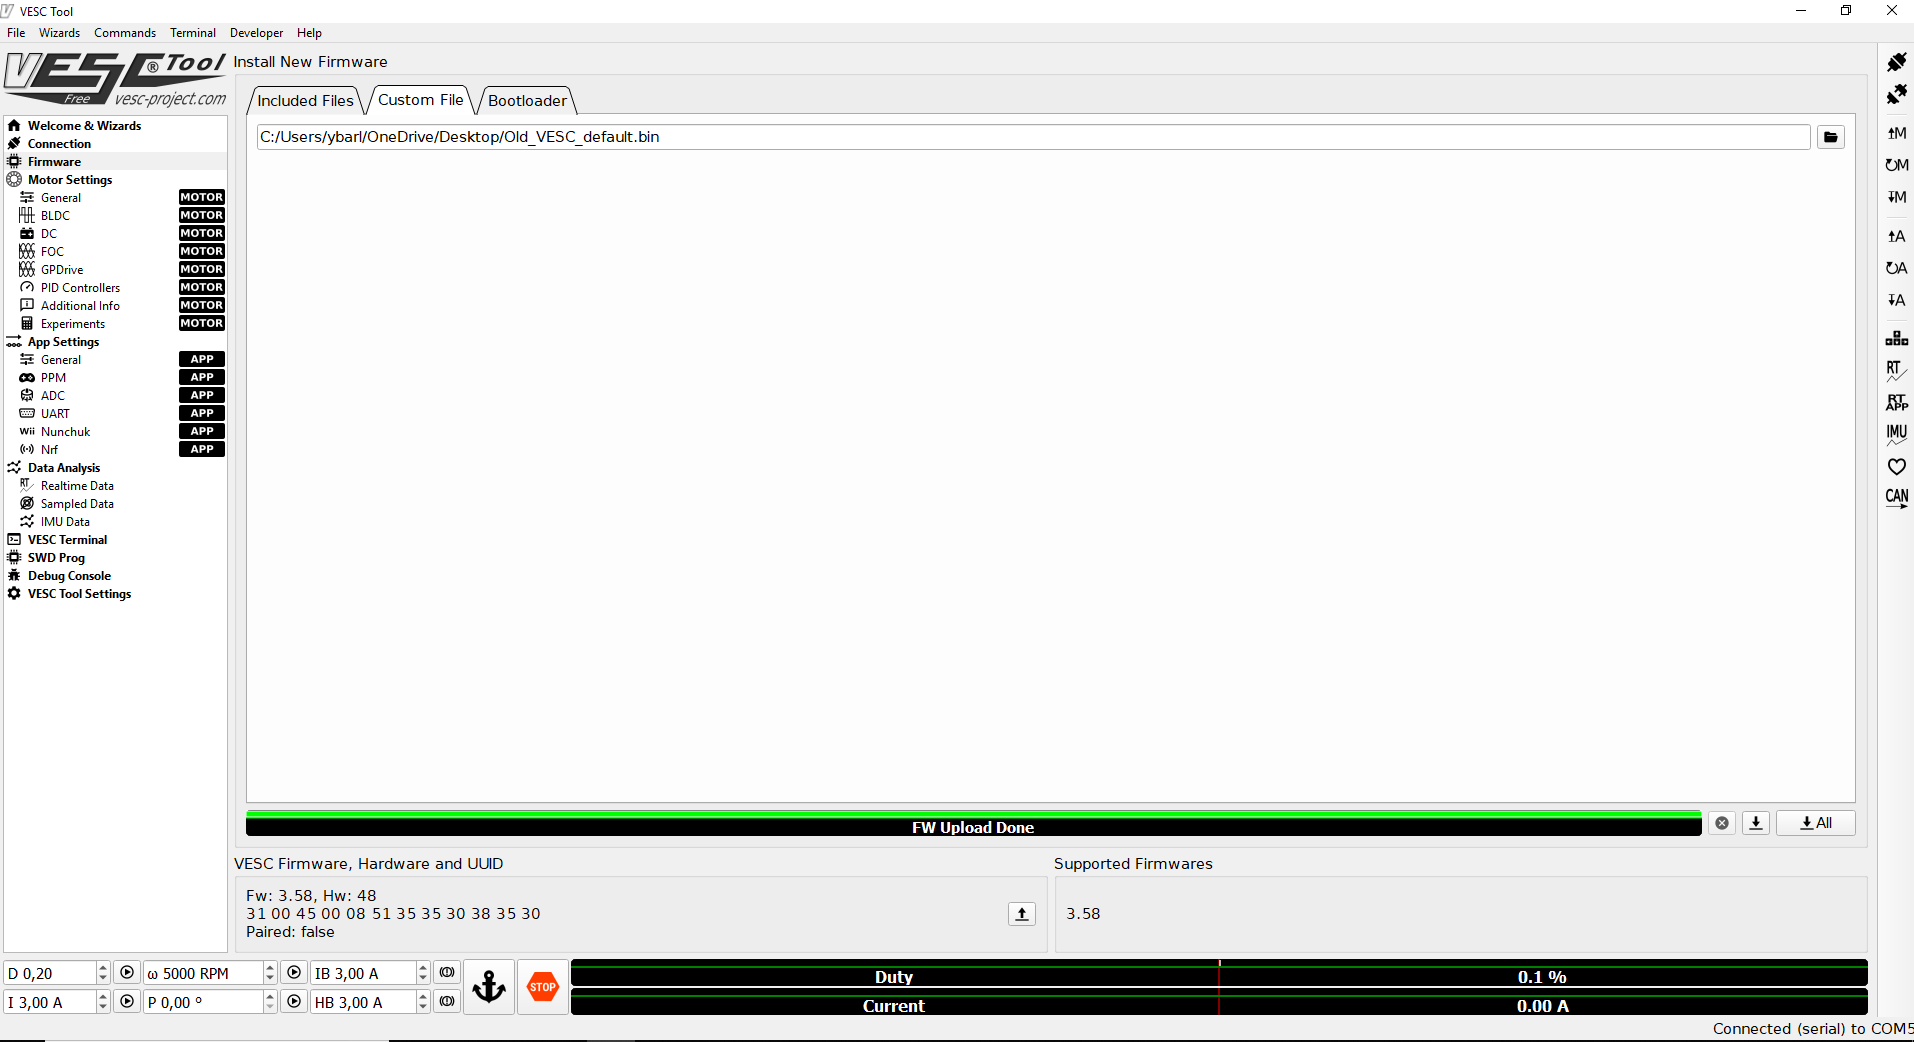Click the upload firmware download-arrow button
This screenshot has width=1914, height=1042.
1756,823
